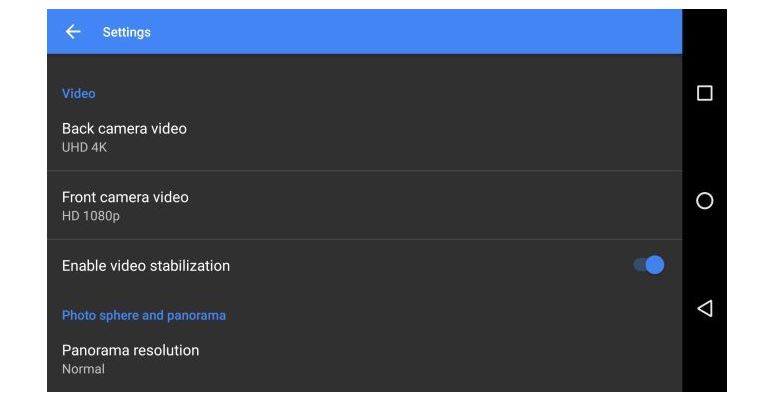
Task: Open Panorama resolution options
Action: pyautogui.click(x=130, y=351)
